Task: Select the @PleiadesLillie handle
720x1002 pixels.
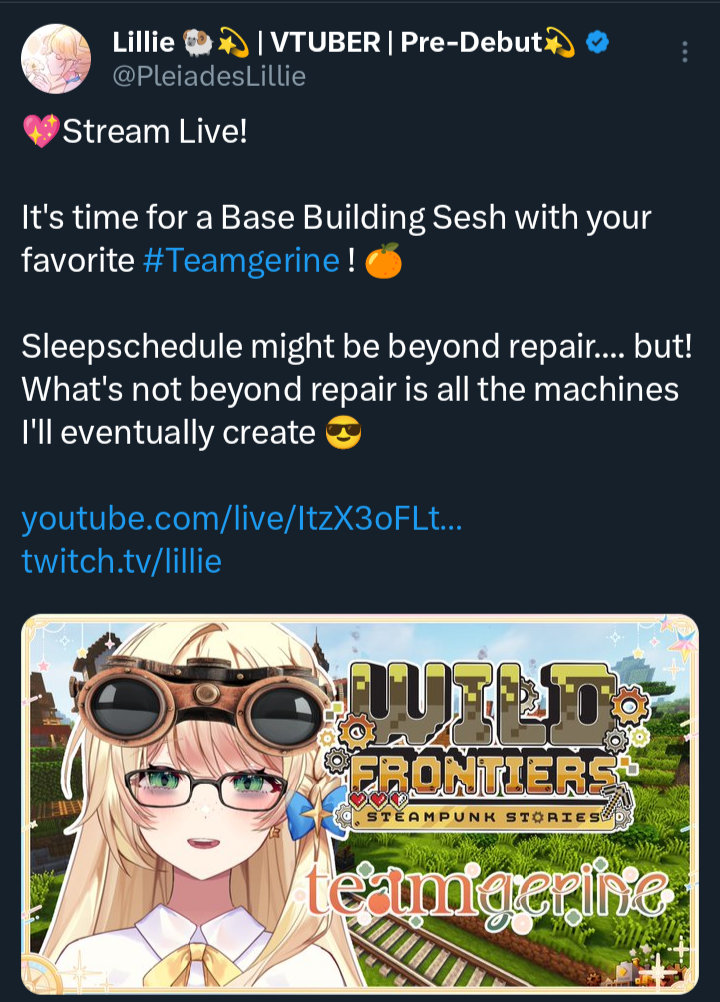Action: click(x=209, y=77)
